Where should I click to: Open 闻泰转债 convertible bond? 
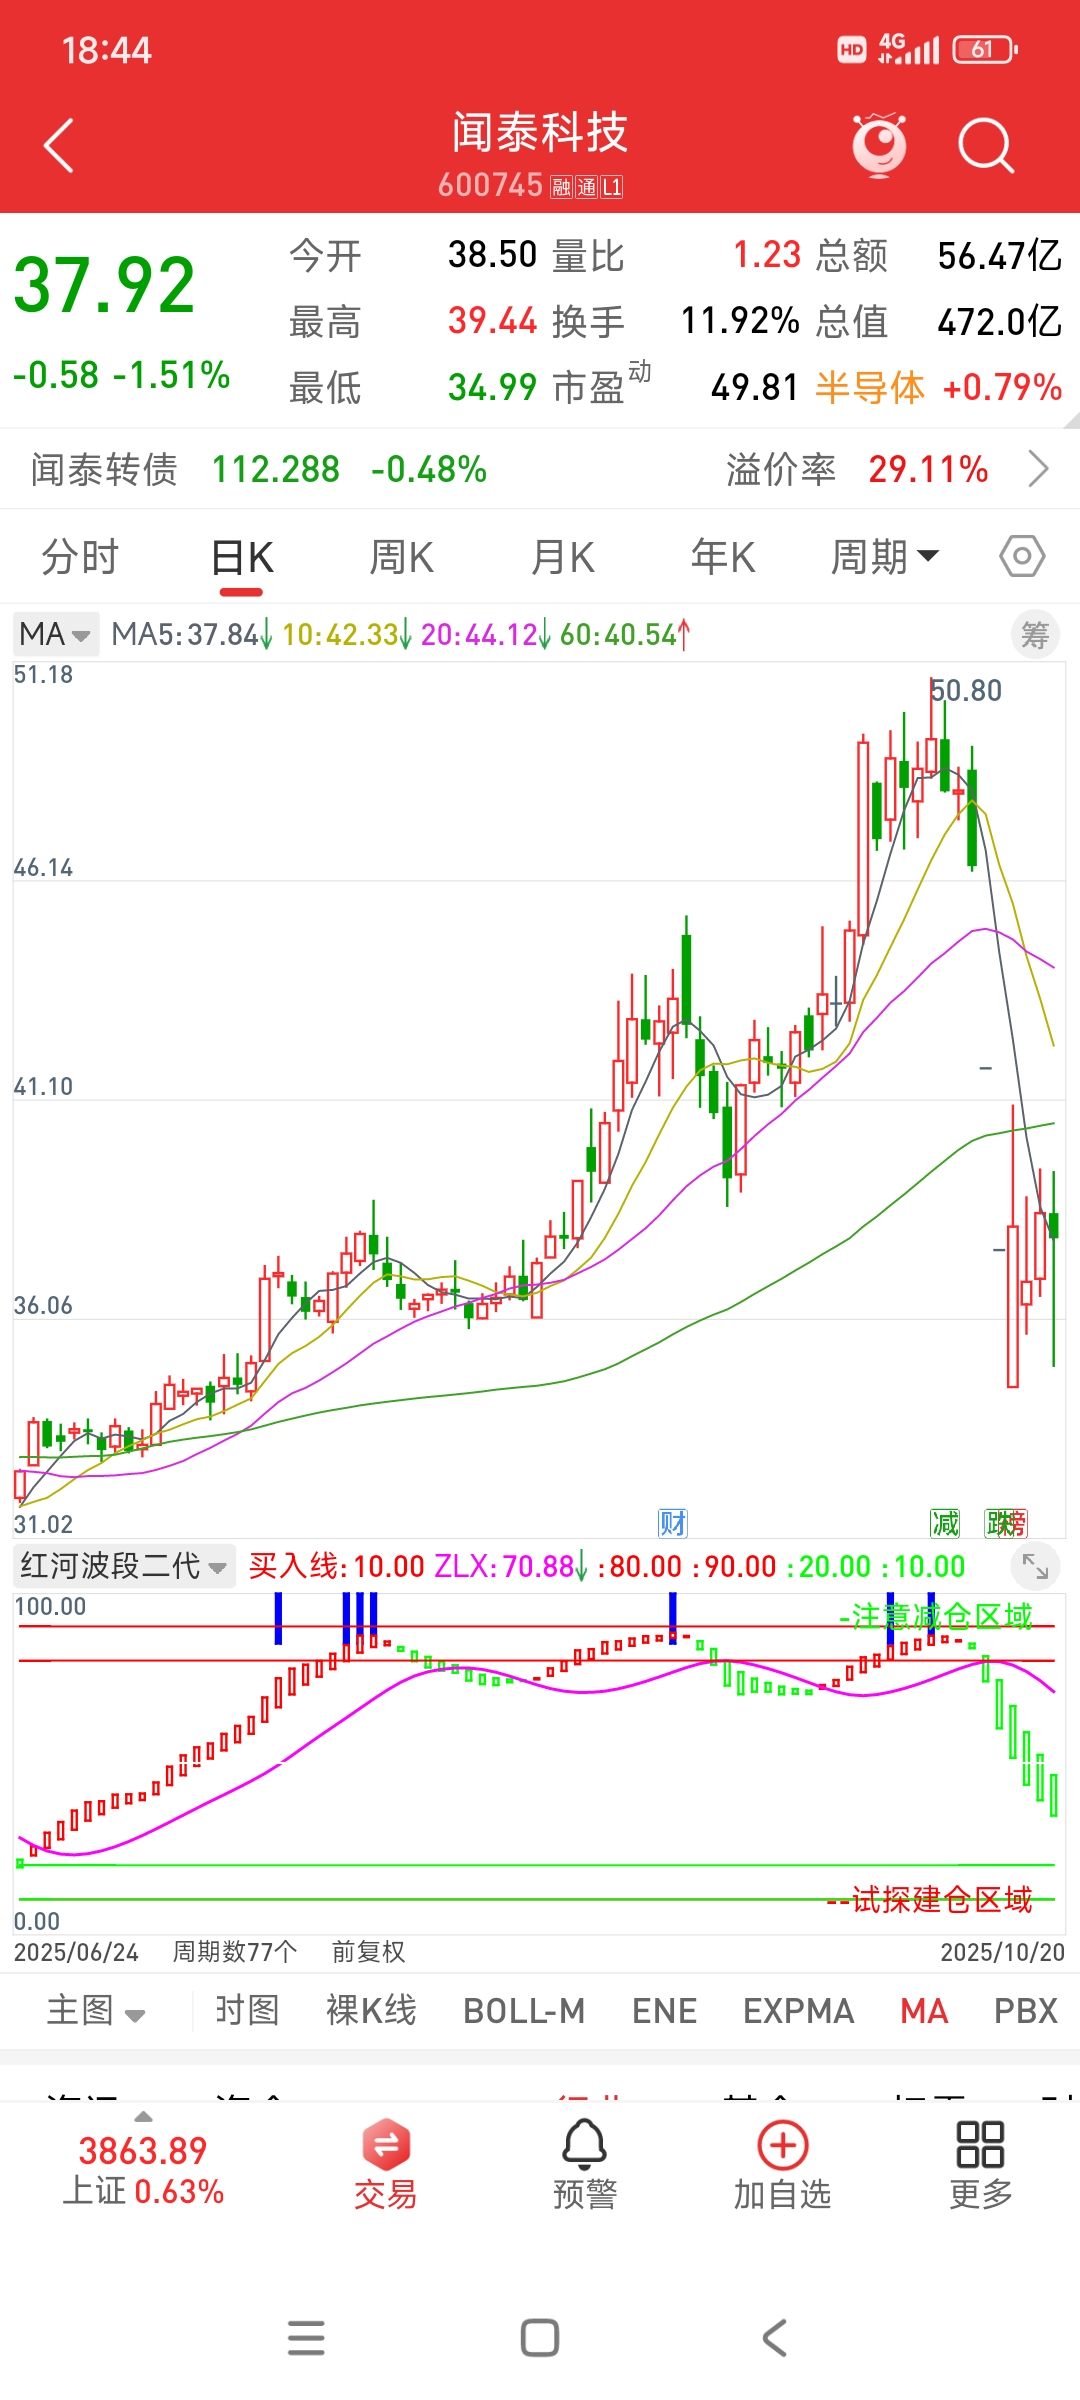(x=104, y=469)
